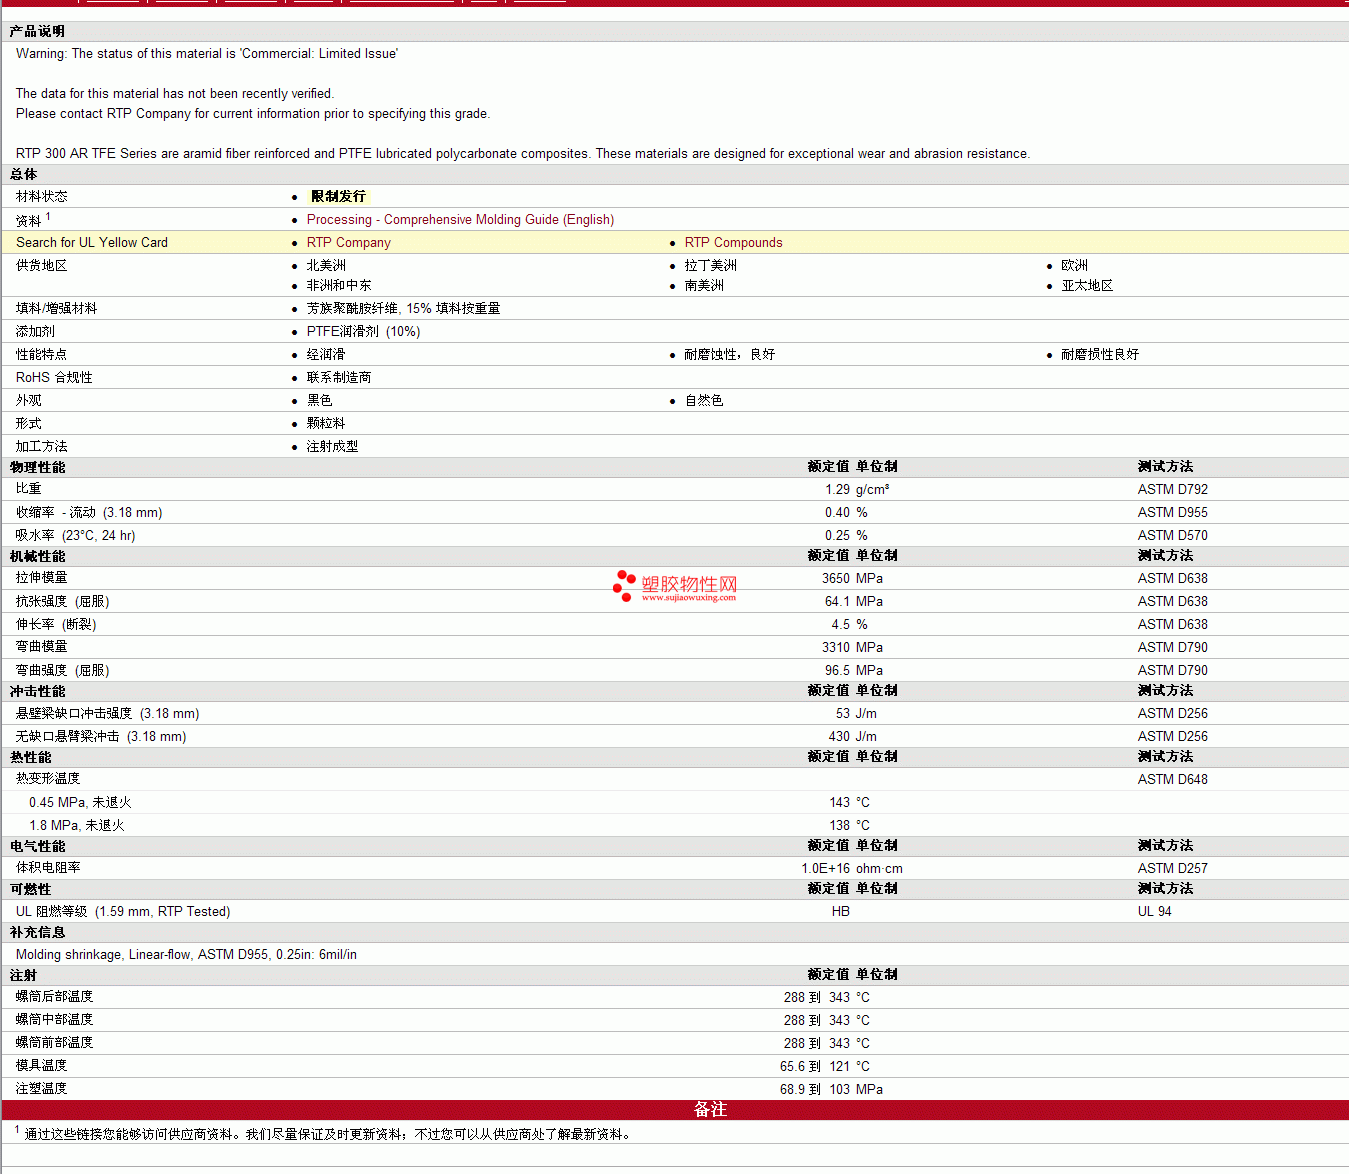Click the ASTM D792 test method cell
This screenshot has height=1174, width=1349.
[x=1172, y=489]
